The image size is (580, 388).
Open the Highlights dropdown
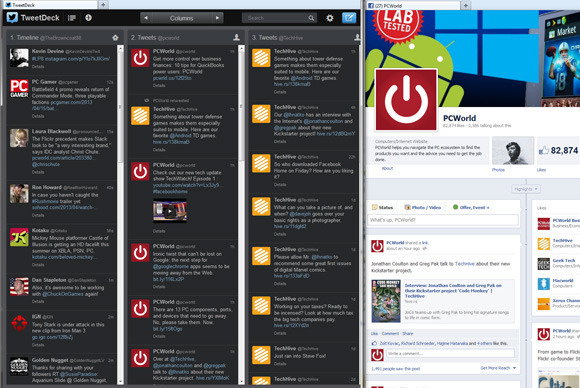pos(526,189)
